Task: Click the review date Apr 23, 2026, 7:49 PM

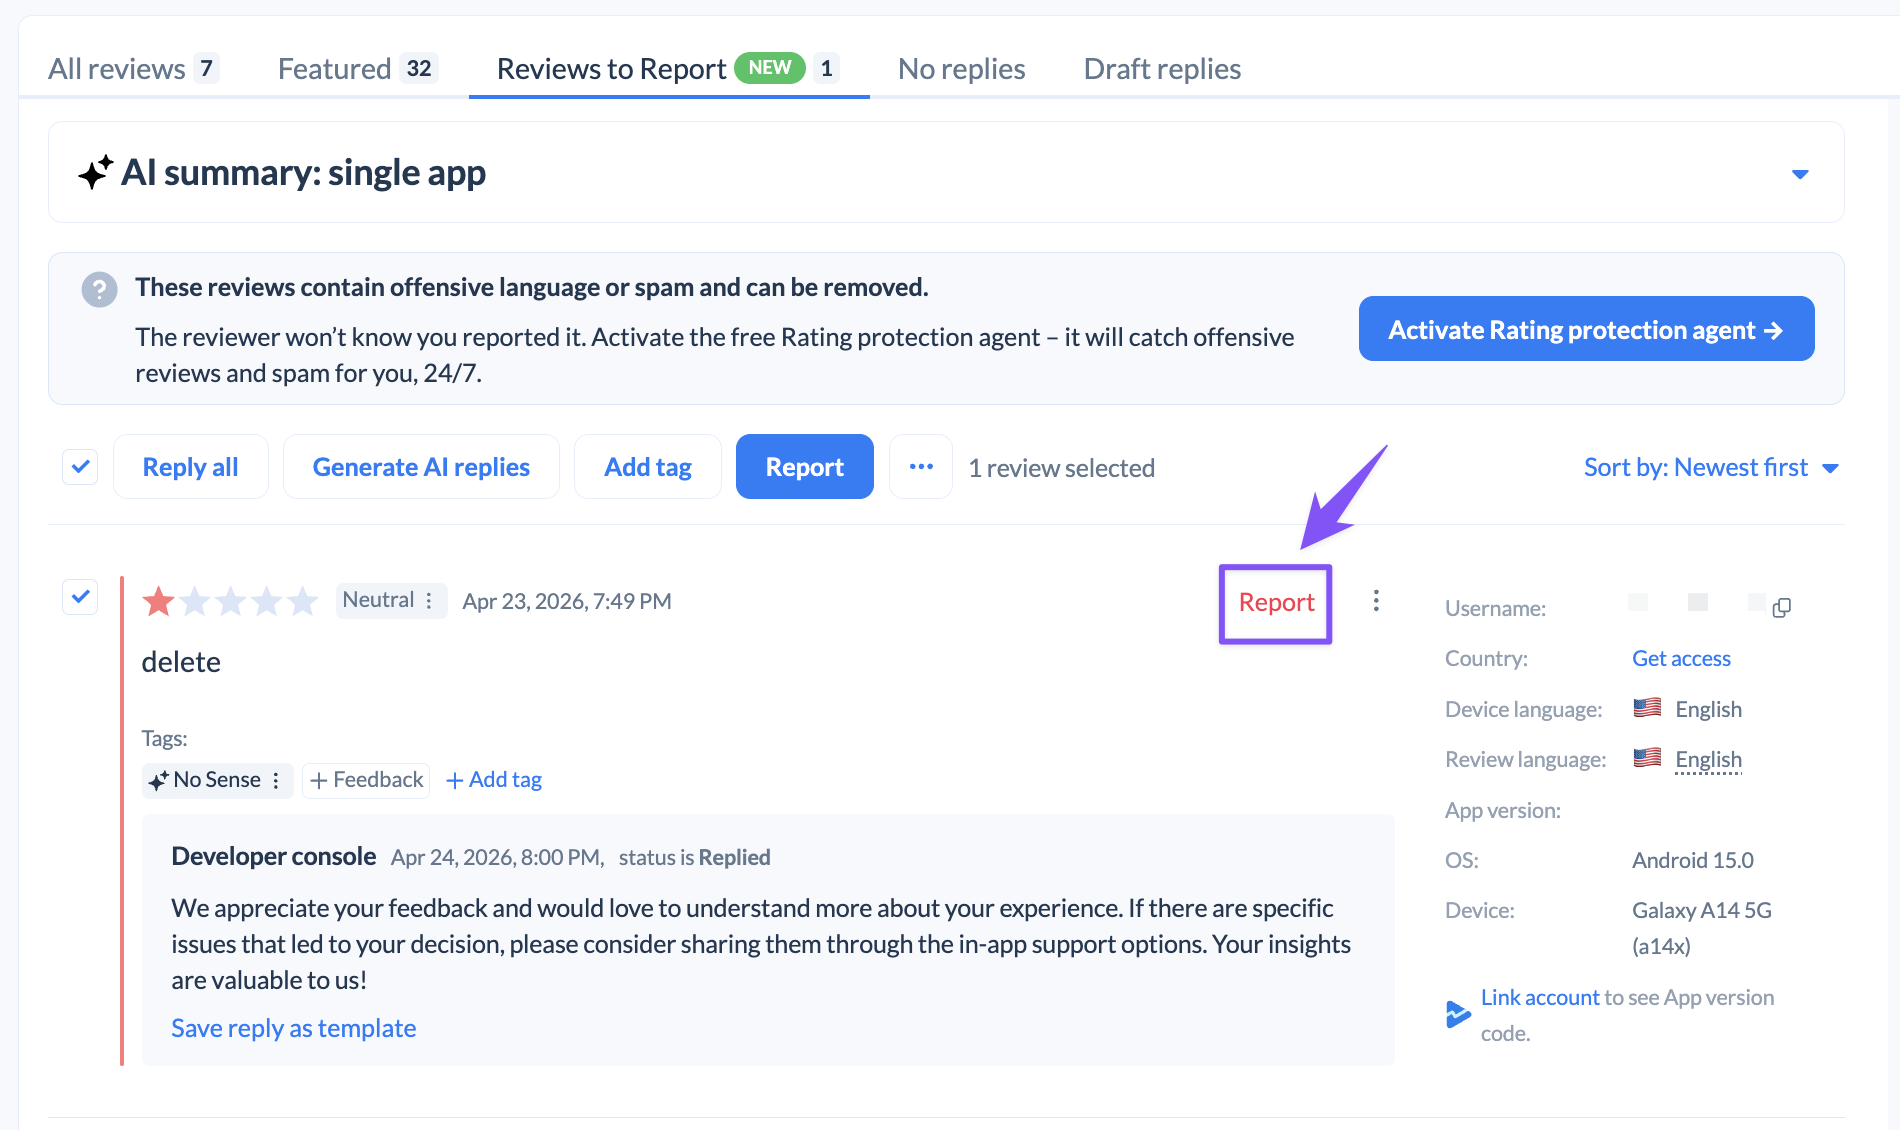Action: tap(567, 601)
